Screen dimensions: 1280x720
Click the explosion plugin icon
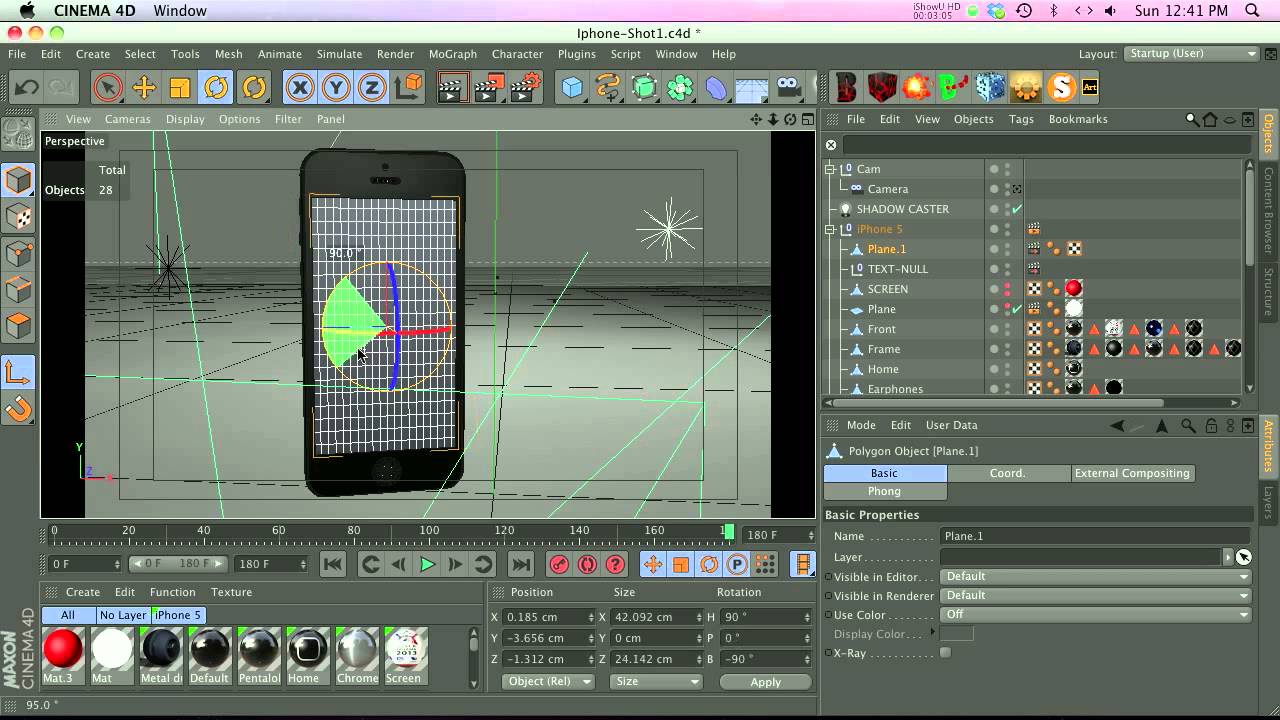(917, 88)
